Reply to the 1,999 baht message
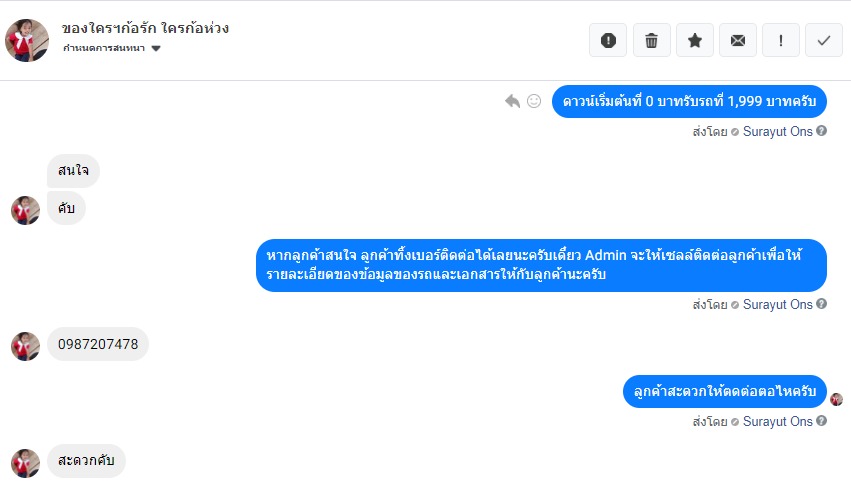851x503 pixels. click(512, 101)
